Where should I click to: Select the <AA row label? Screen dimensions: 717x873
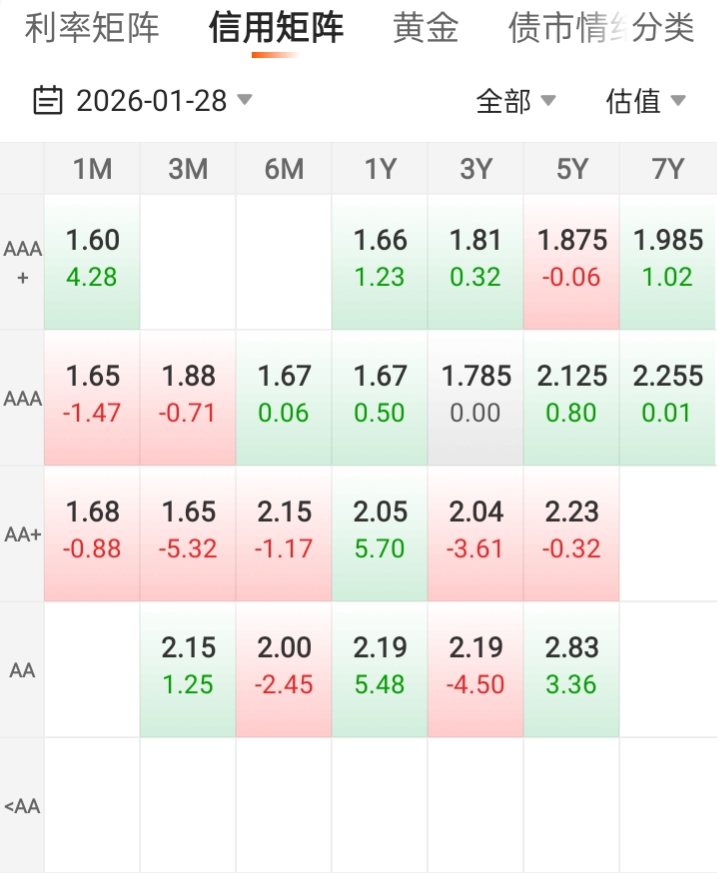(22, 806)
